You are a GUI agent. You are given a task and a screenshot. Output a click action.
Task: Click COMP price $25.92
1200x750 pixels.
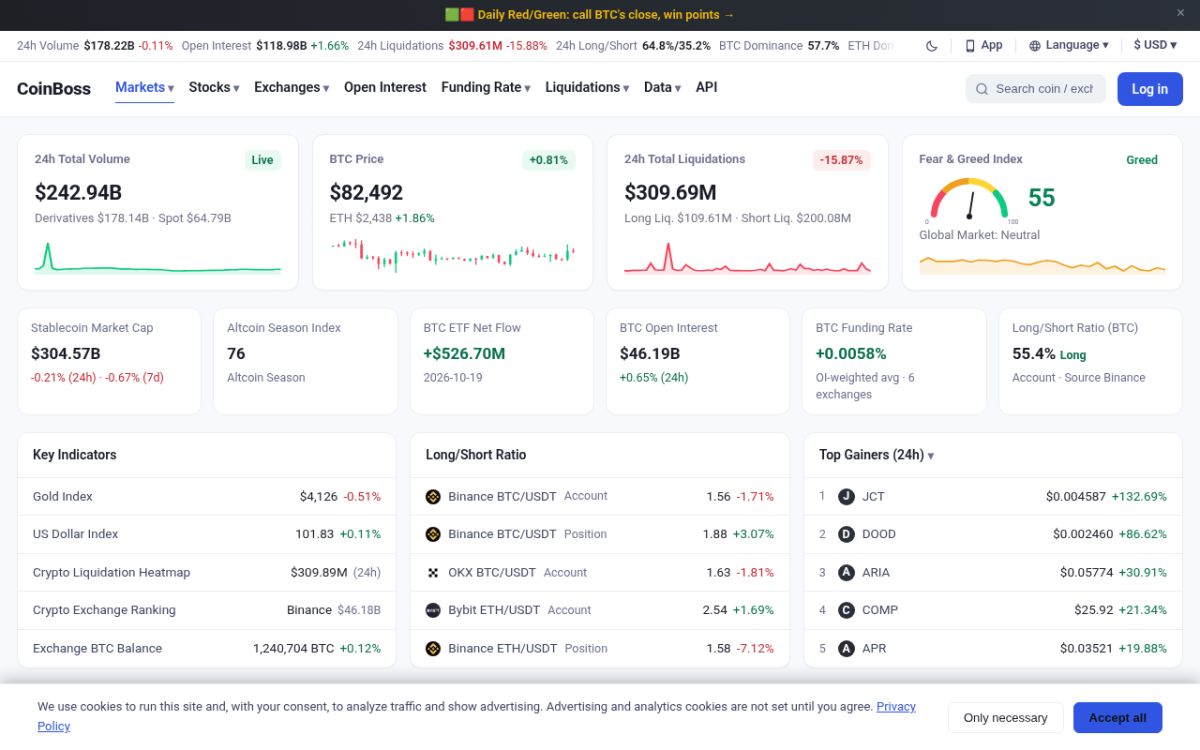pos(1094,610)
